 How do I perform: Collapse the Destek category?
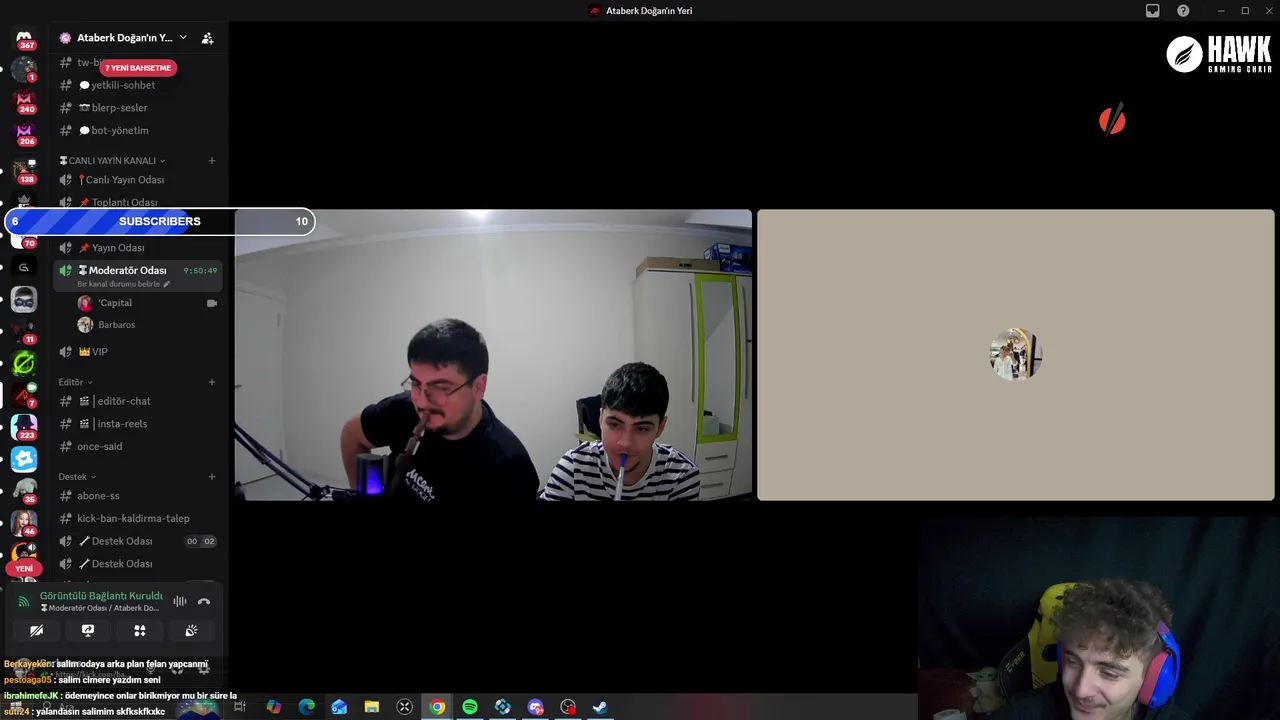click(77, 477)
